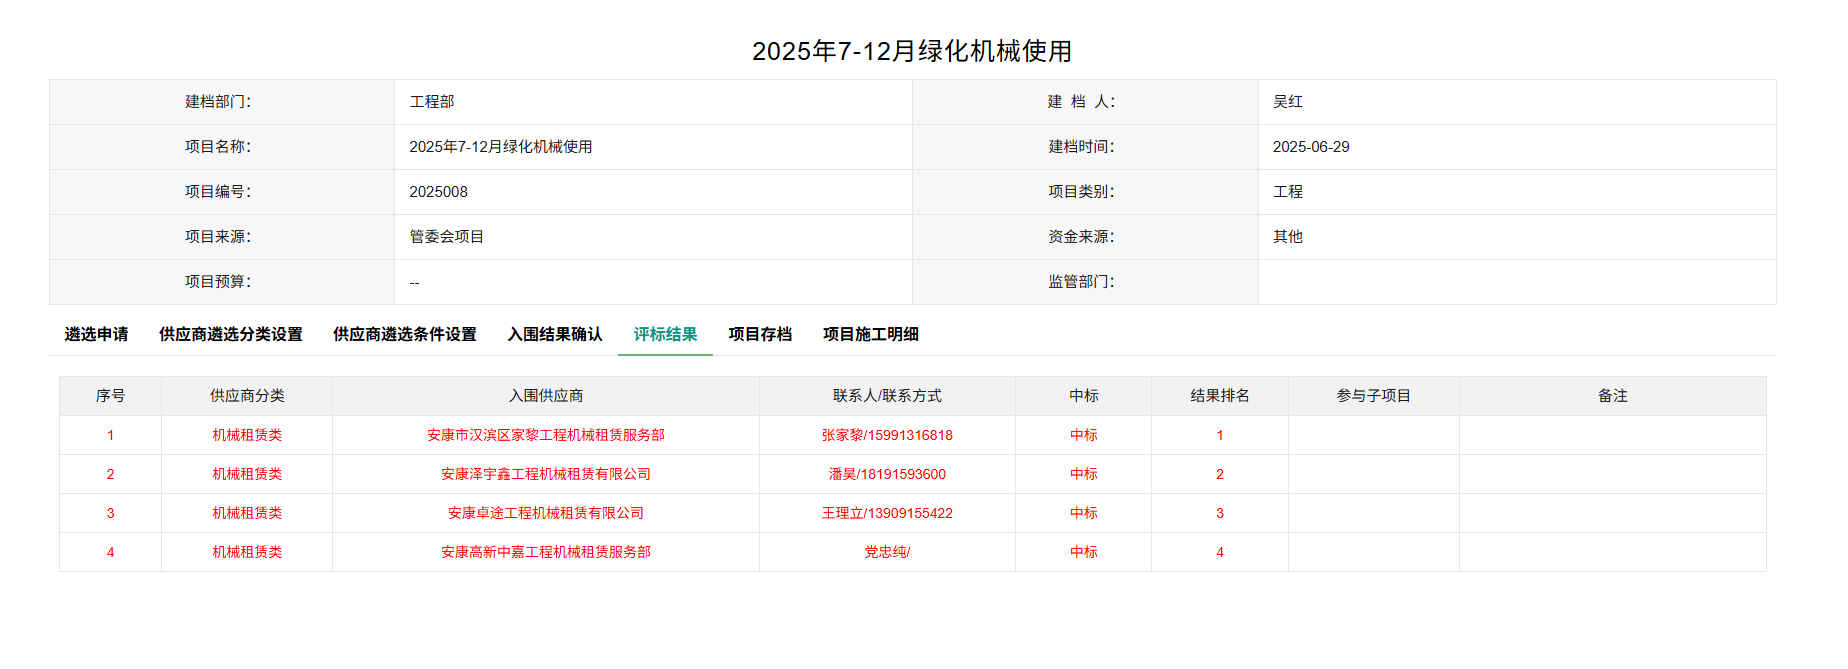Click supplier 安康市汉滨区家黎工程机械租赁服务部
Screen dimensions: 1848x669
pos(545,435)
